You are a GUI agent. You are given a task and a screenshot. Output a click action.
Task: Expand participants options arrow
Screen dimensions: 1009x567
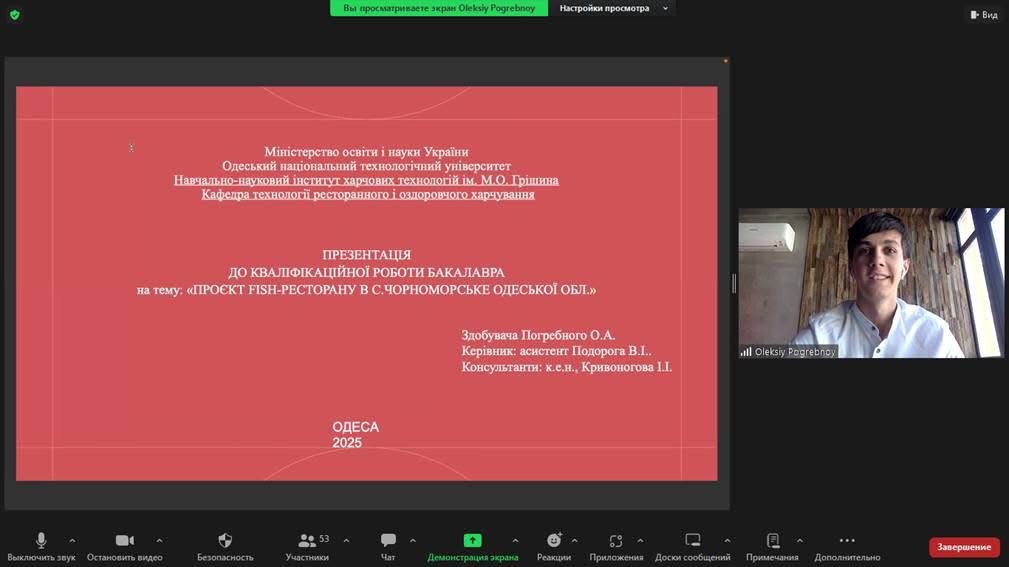click(x=346, y=541)
